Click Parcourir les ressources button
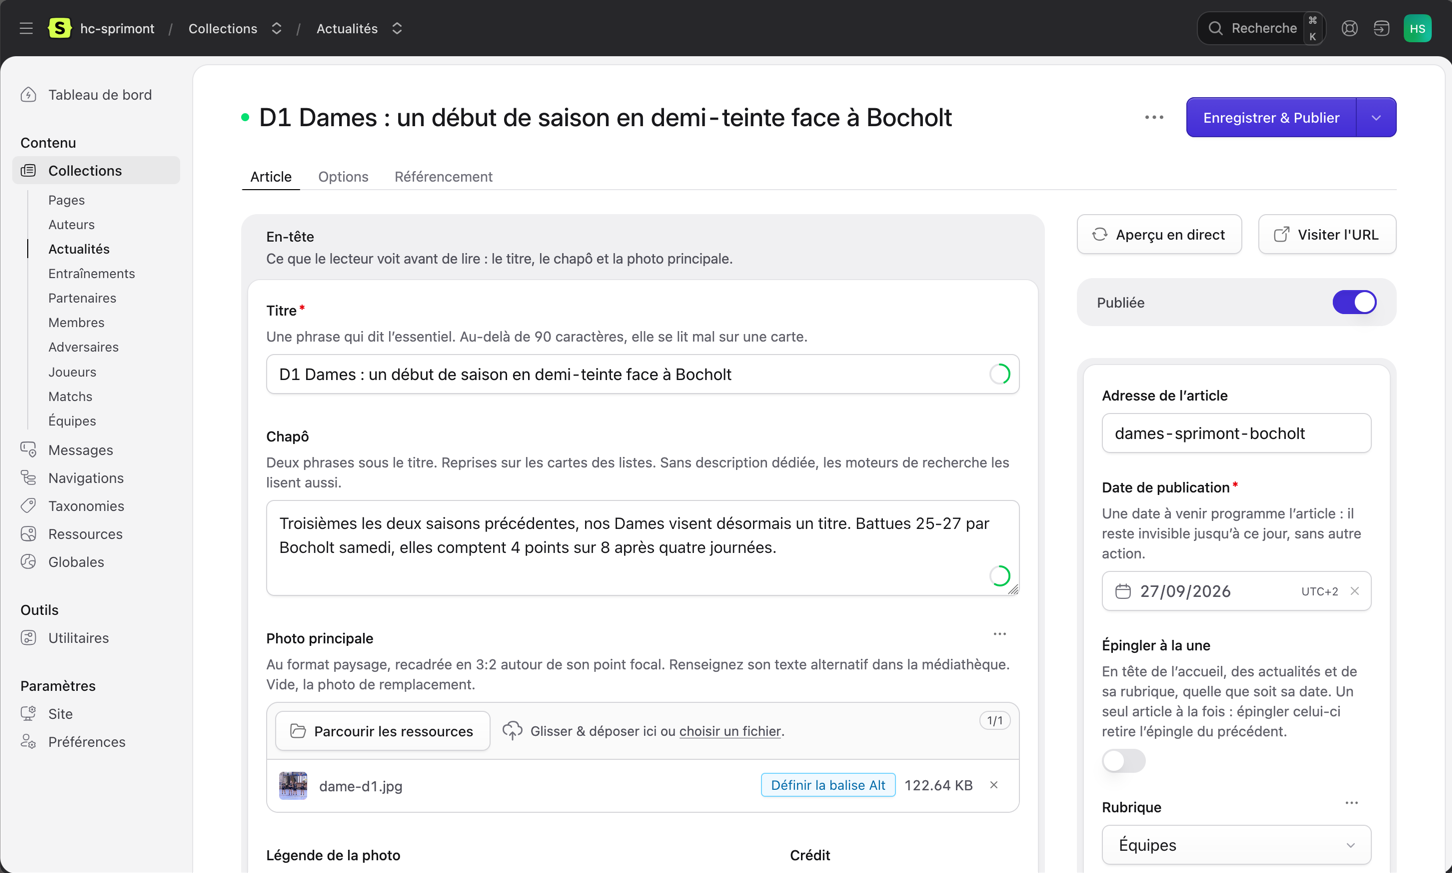 coord(382,731)
